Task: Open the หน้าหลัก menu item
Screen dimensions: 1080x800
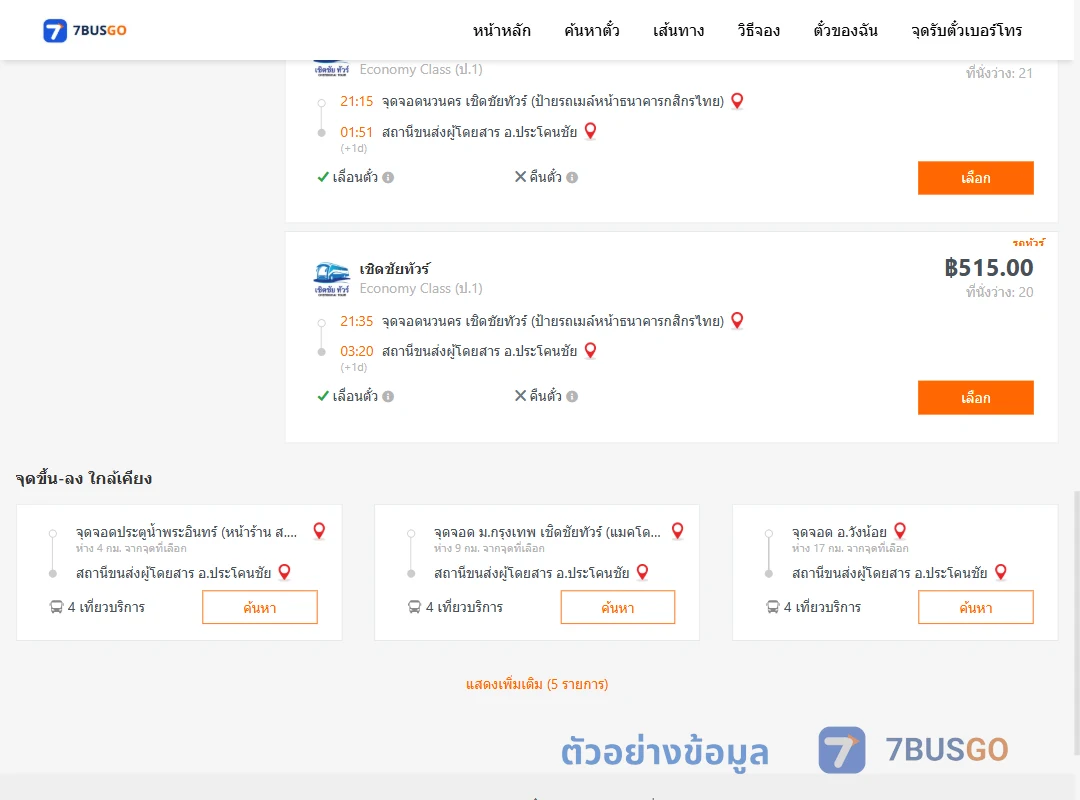Action: coord(501,31)
